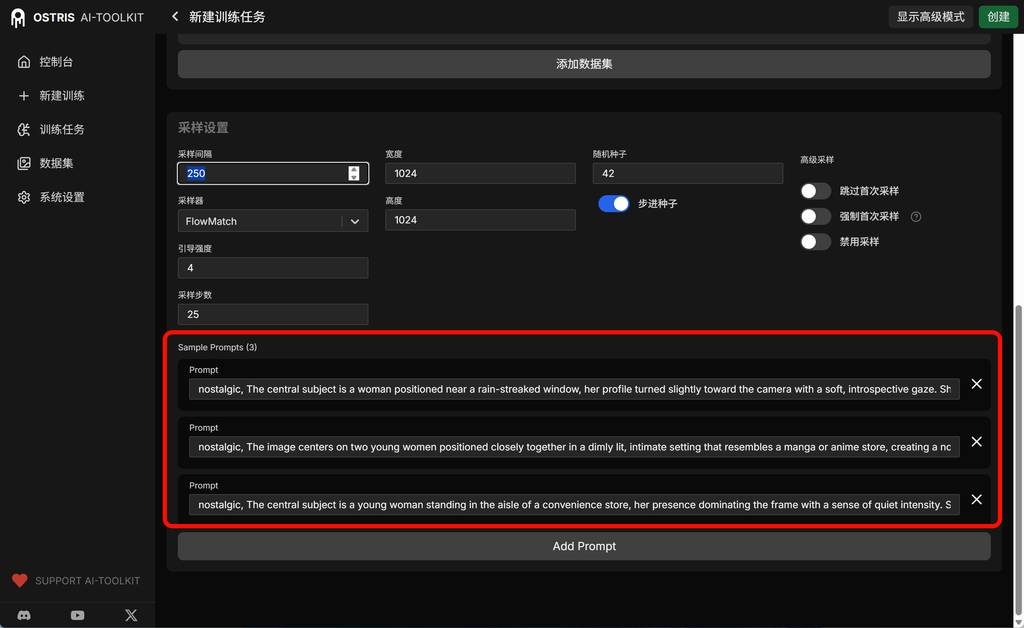Go back using the left chevron arrow
This screenshot has width=1024, height=628.
pyautogui.click(x=175, y=16)
